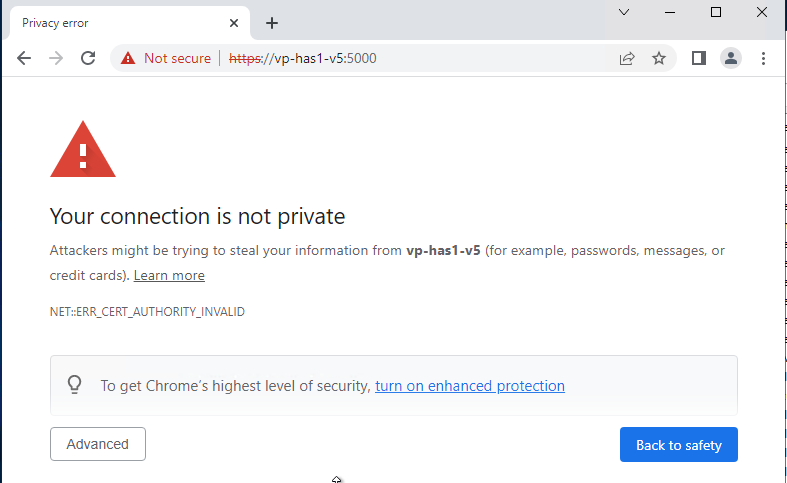Open the user profile icon

coord(731,58)
